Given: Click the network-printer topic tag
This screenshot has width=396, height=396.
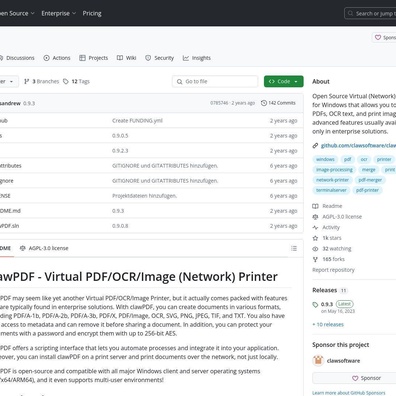Looking at the screenshot, I should coord(332,180).
